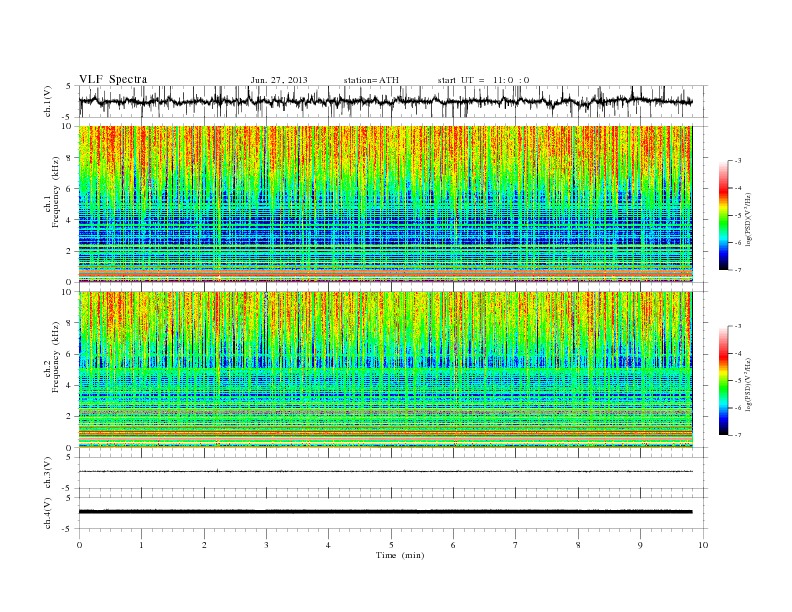Viewport: 792px width, 612px height.
Task: Click the "8" tick on the time axis
Action: tap(578, 545)
